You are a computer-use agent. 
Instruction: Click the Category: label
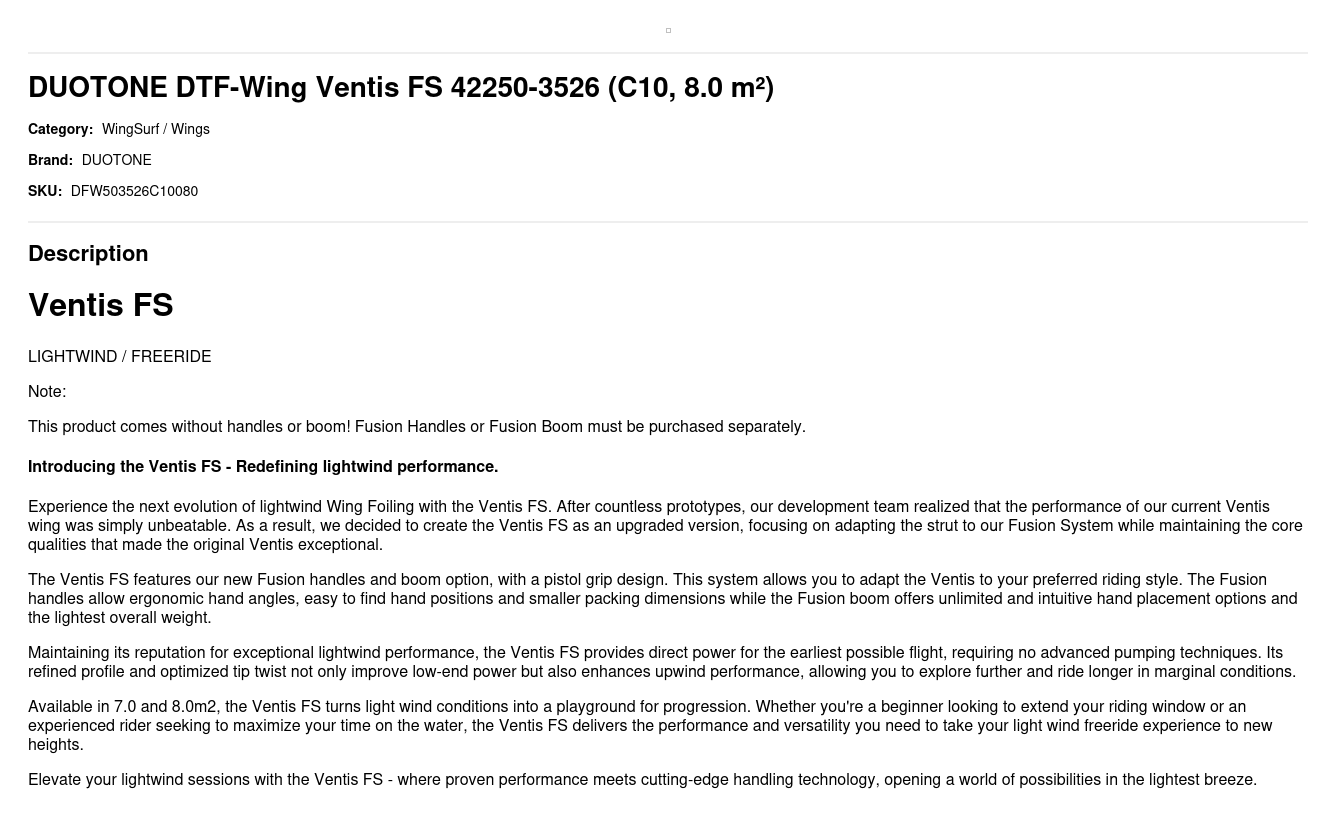60,129
